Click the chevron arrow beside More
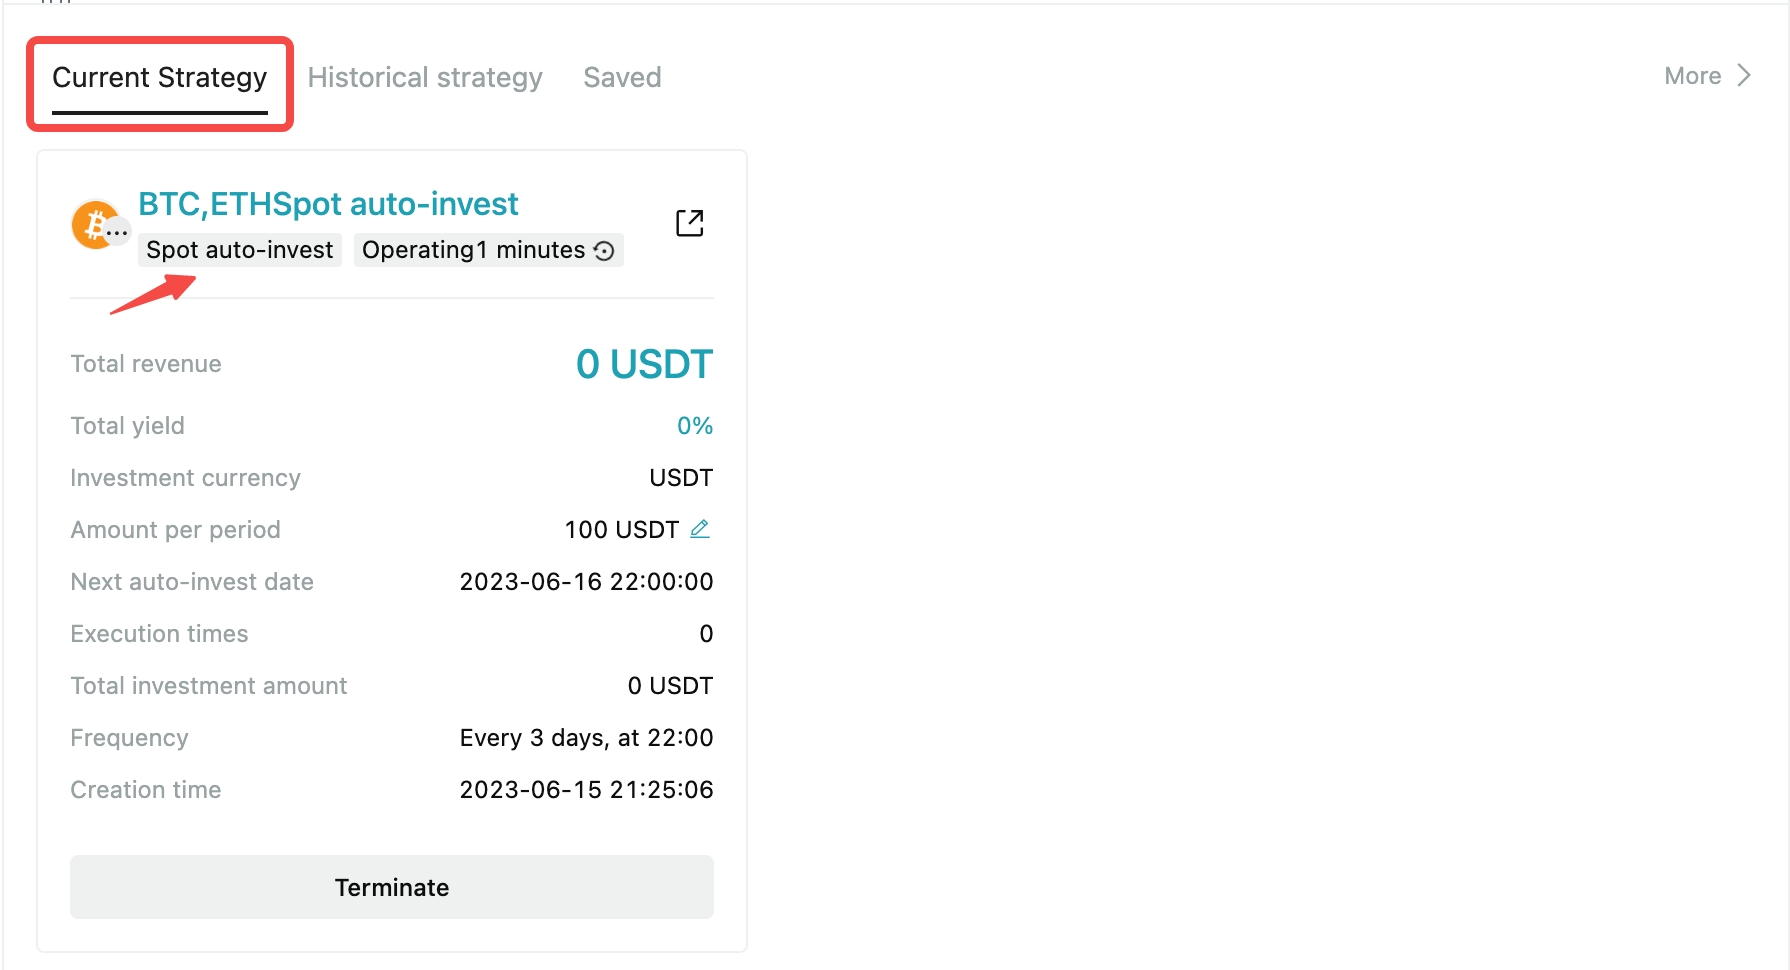 [x=1744, y=74]
